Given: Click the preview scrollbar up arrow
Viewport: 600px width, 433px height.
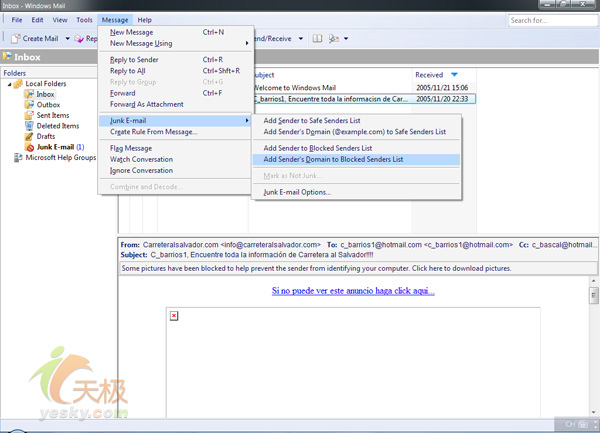Looking at the screenshot, I should [593, 281].
